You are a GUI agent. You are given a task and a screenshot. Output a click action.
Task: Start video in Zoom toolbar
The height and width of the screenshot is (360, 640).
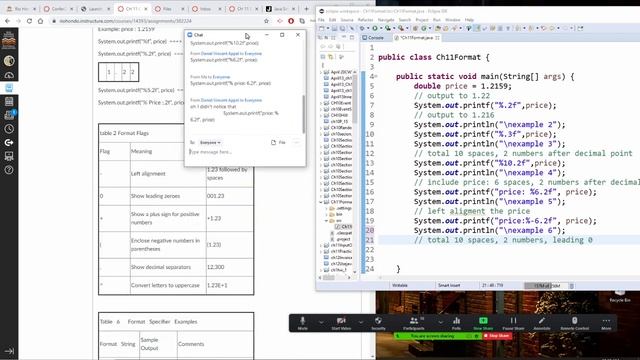[x=341, y=322]
